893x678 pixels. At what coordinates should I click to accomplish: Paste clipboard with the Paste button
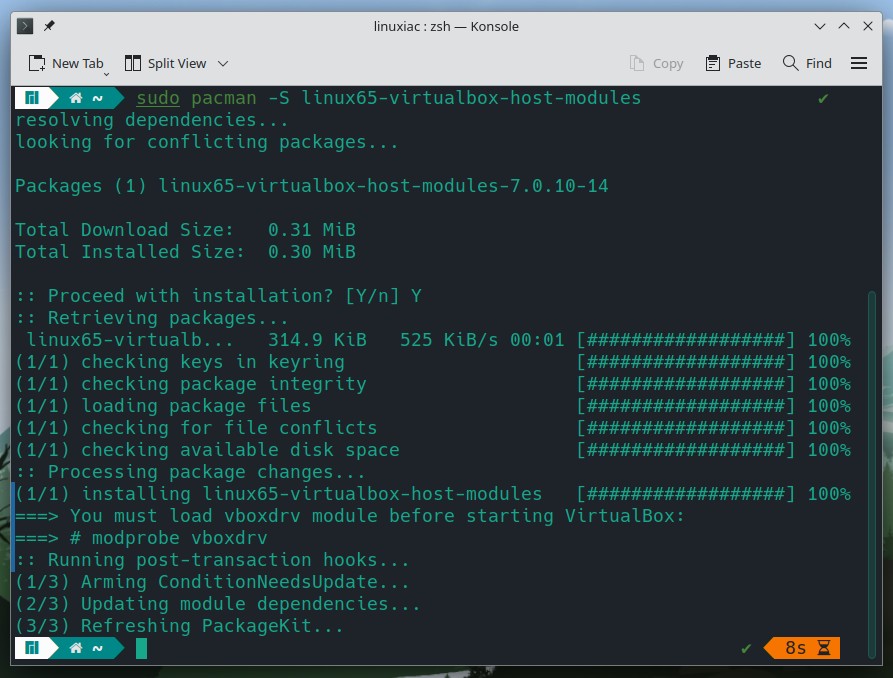click(733, 63)
